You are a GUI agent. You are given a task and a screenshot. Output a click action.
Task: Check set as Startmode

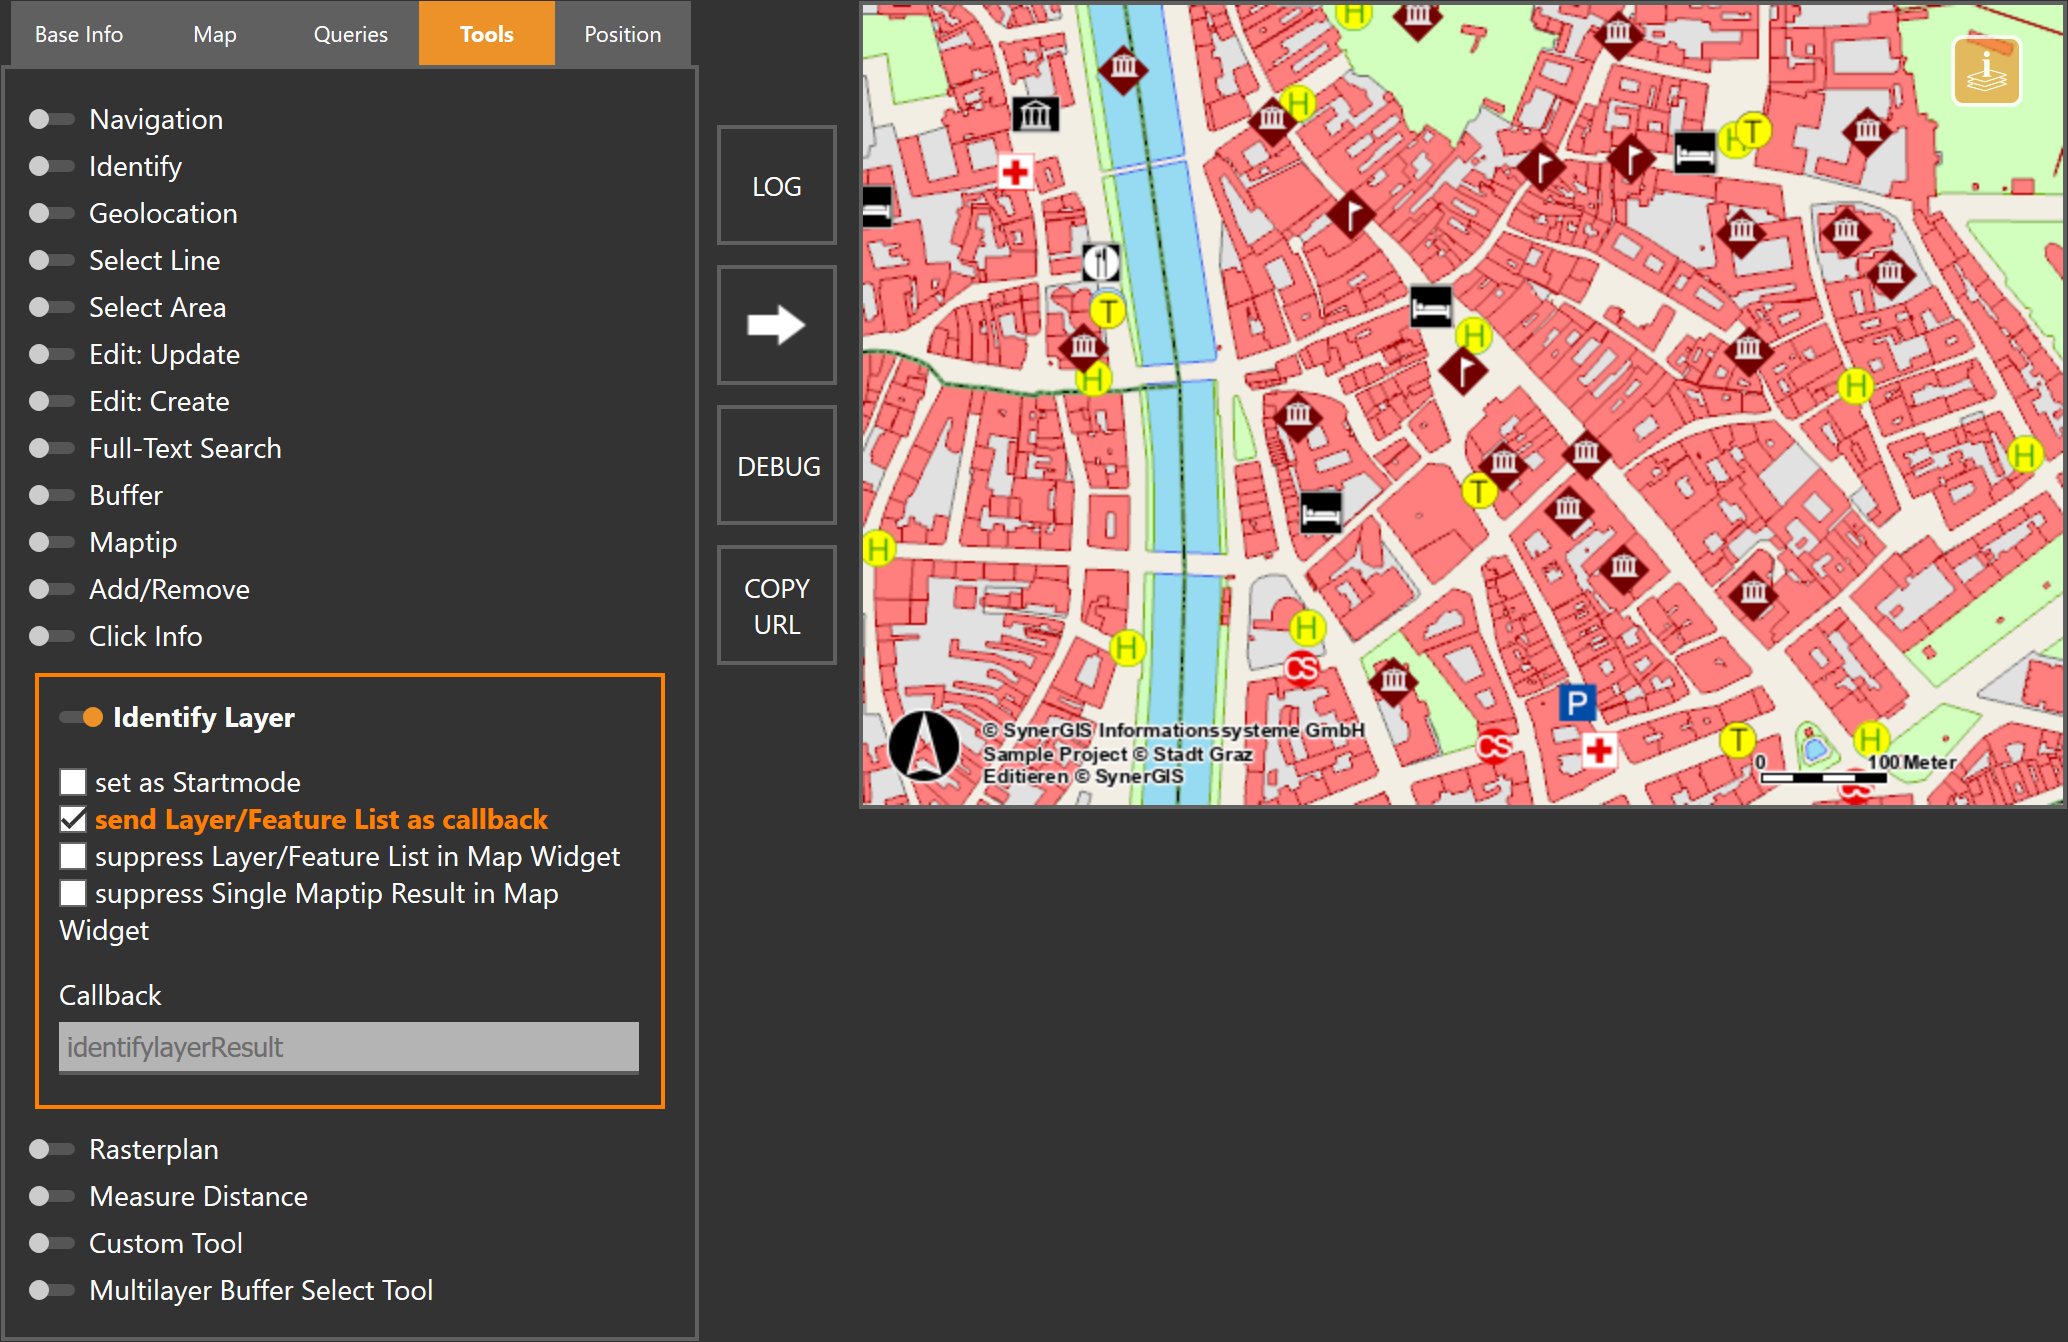click(72, 782)
